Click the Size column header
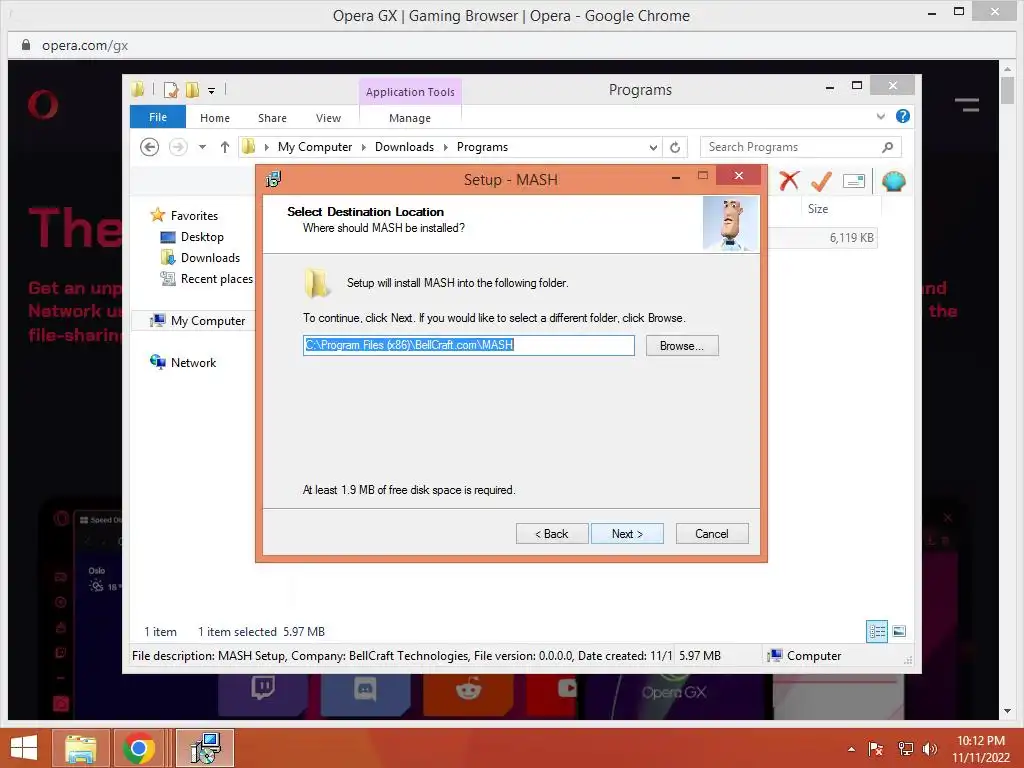 point(818,209)
